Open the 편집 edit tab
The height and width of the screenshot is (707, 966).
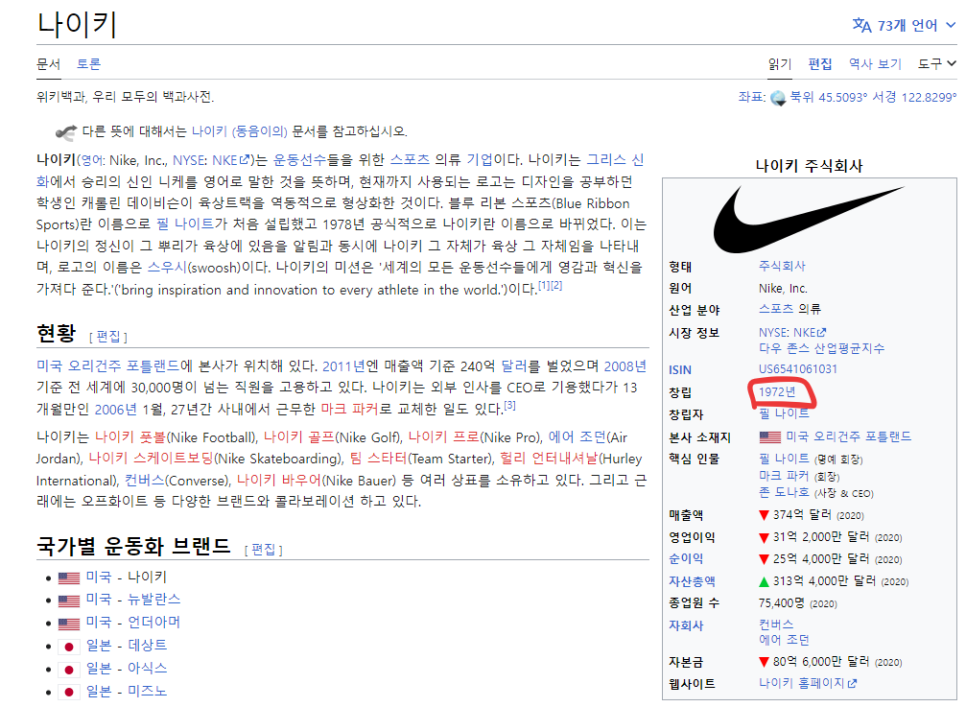[820, 64]
